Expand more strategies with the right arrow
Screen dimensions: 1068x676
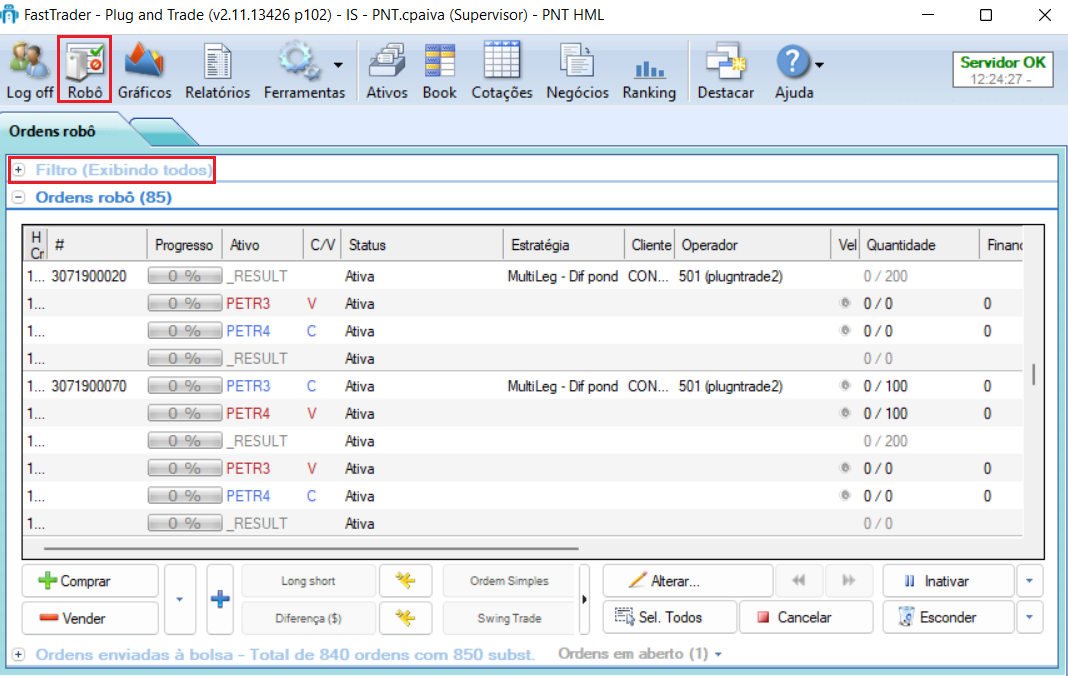[x=584, y=600]
